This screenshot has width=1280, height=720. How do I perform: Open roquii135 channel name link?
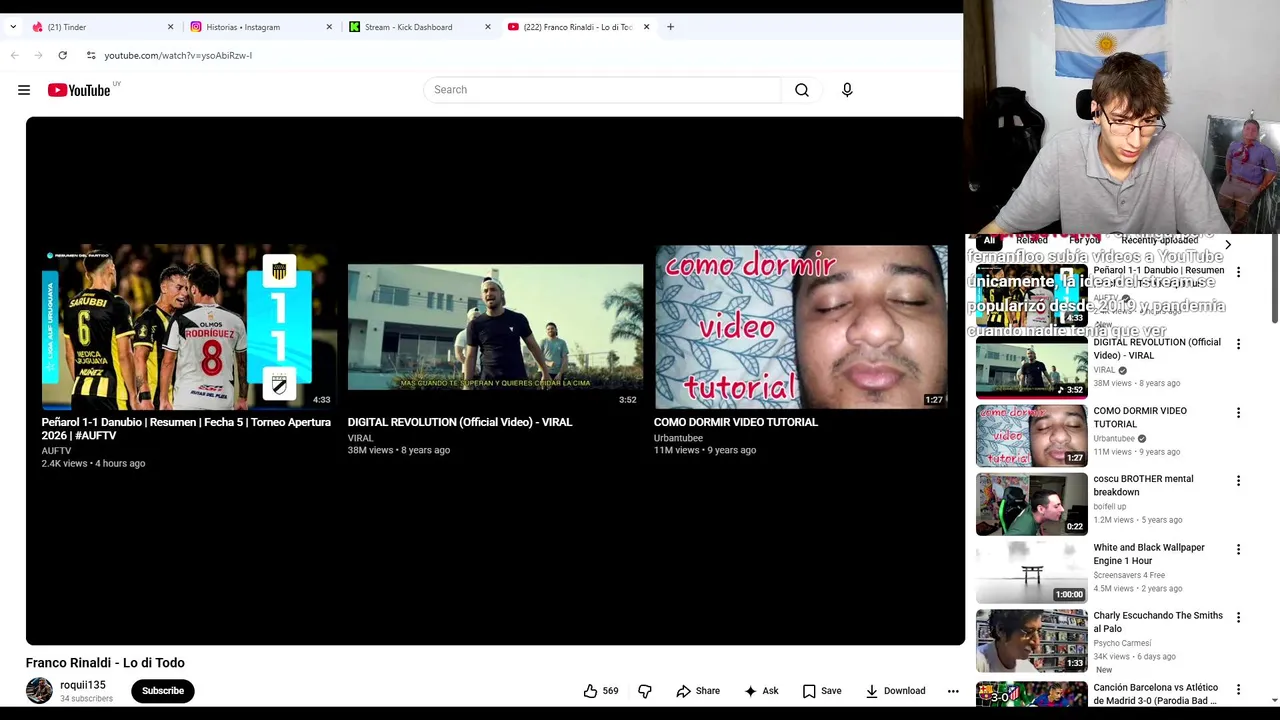(x=83, y=685)
